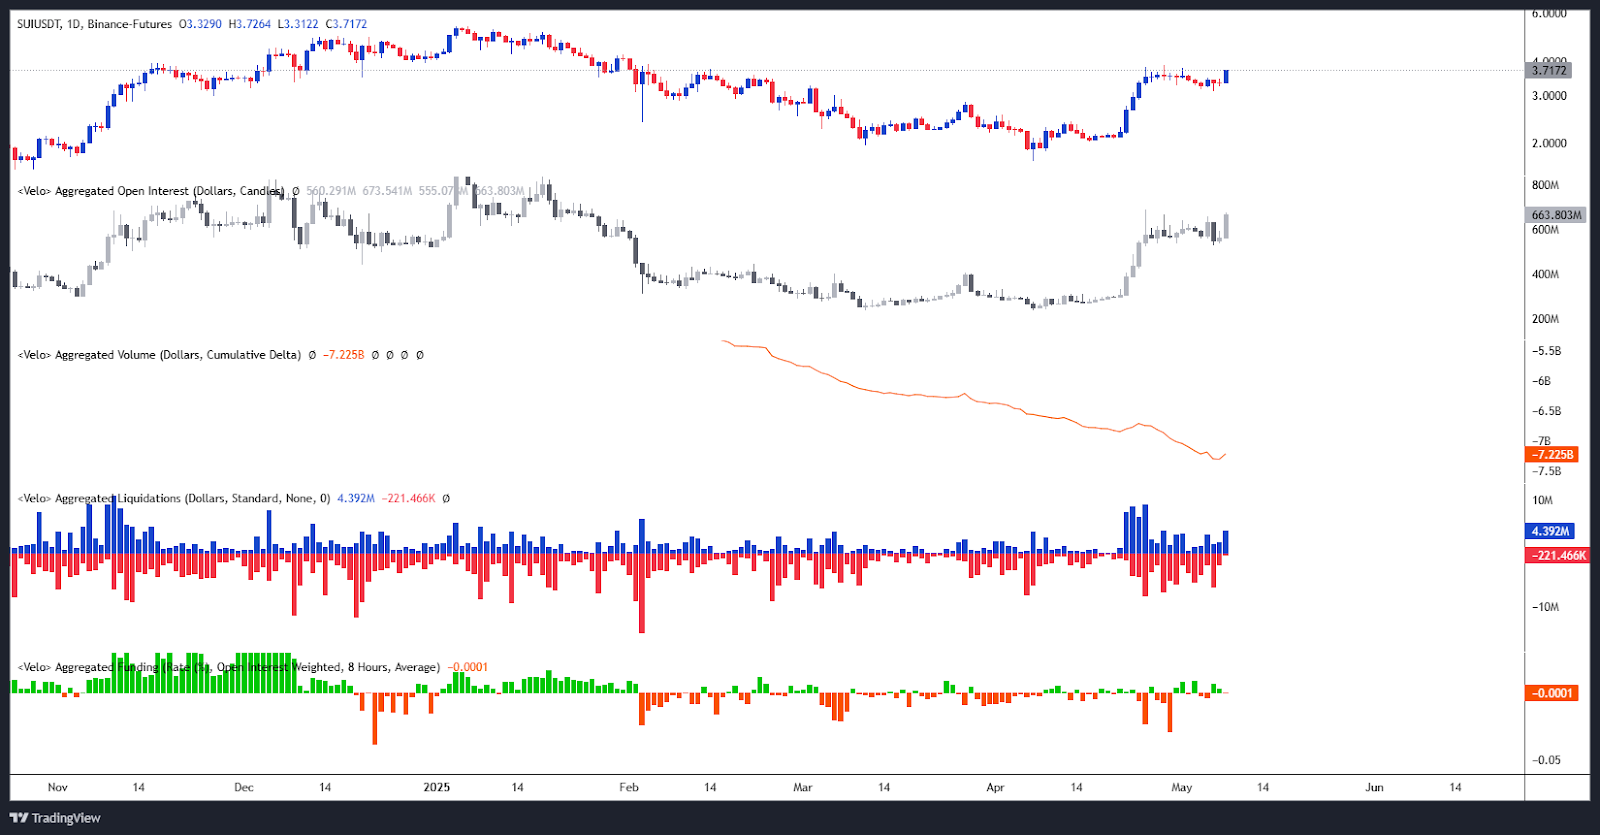The width and height of the screenshot is (1600, 835).
Task: Select the May label on time axis
Action: pyautogui.click(x=1182, y=787)
